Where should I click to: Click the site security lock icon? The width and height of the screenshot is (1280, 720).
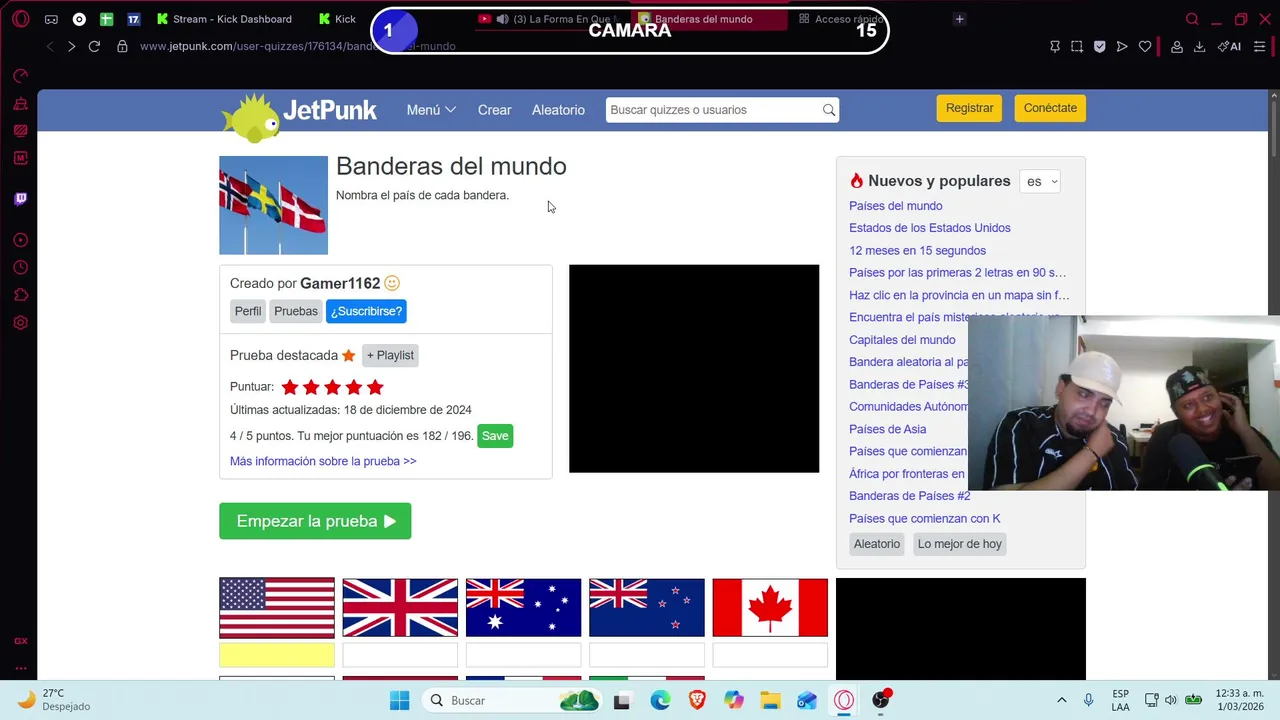click(x=122, y=46)
